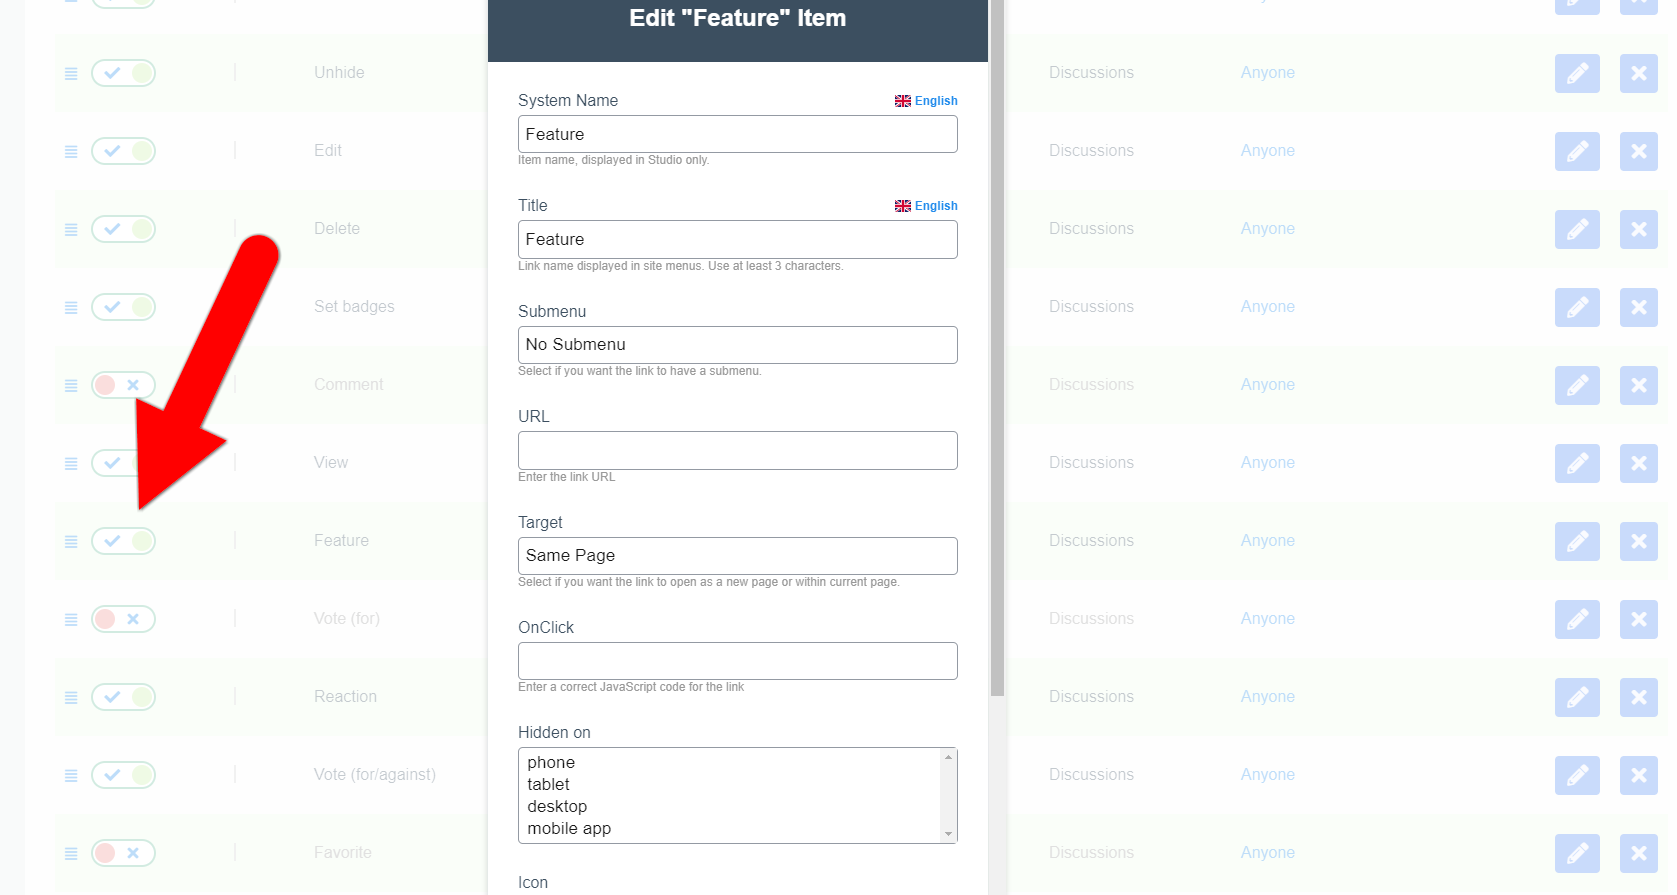
Task: Click the pencil edit icon for Unhide row
Action: (x=1576, y=73)
